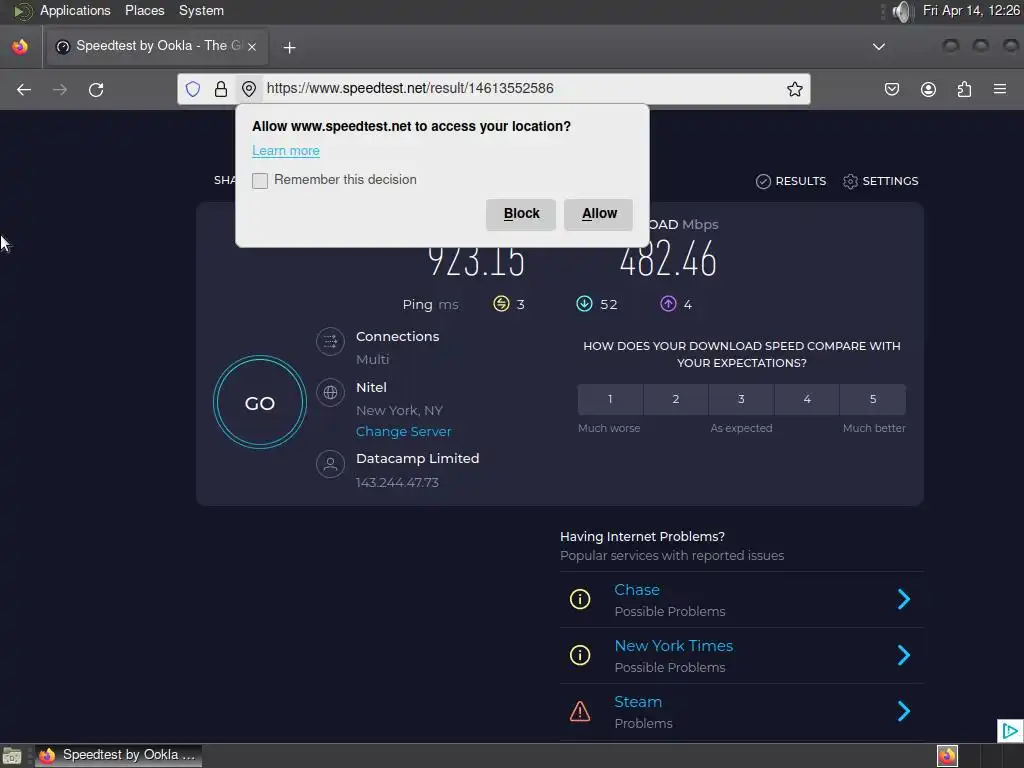
Task: Click the Change Server link
Action: coord(404,432)
